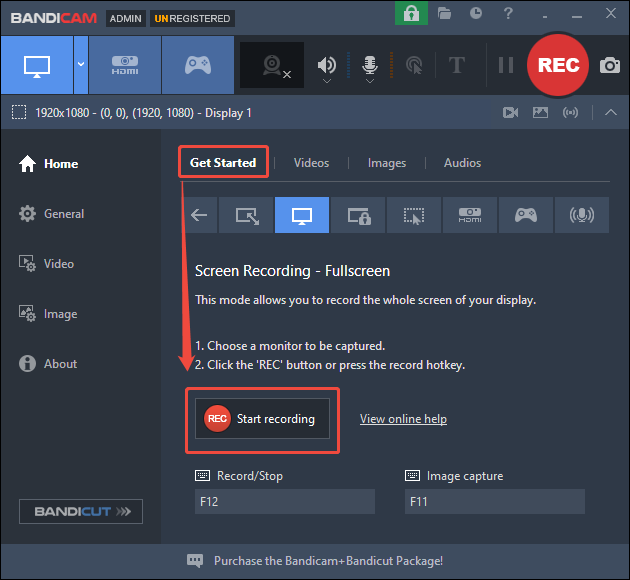
Task: Select fullscreen monitor mode icon
Action: pos(302,215)
